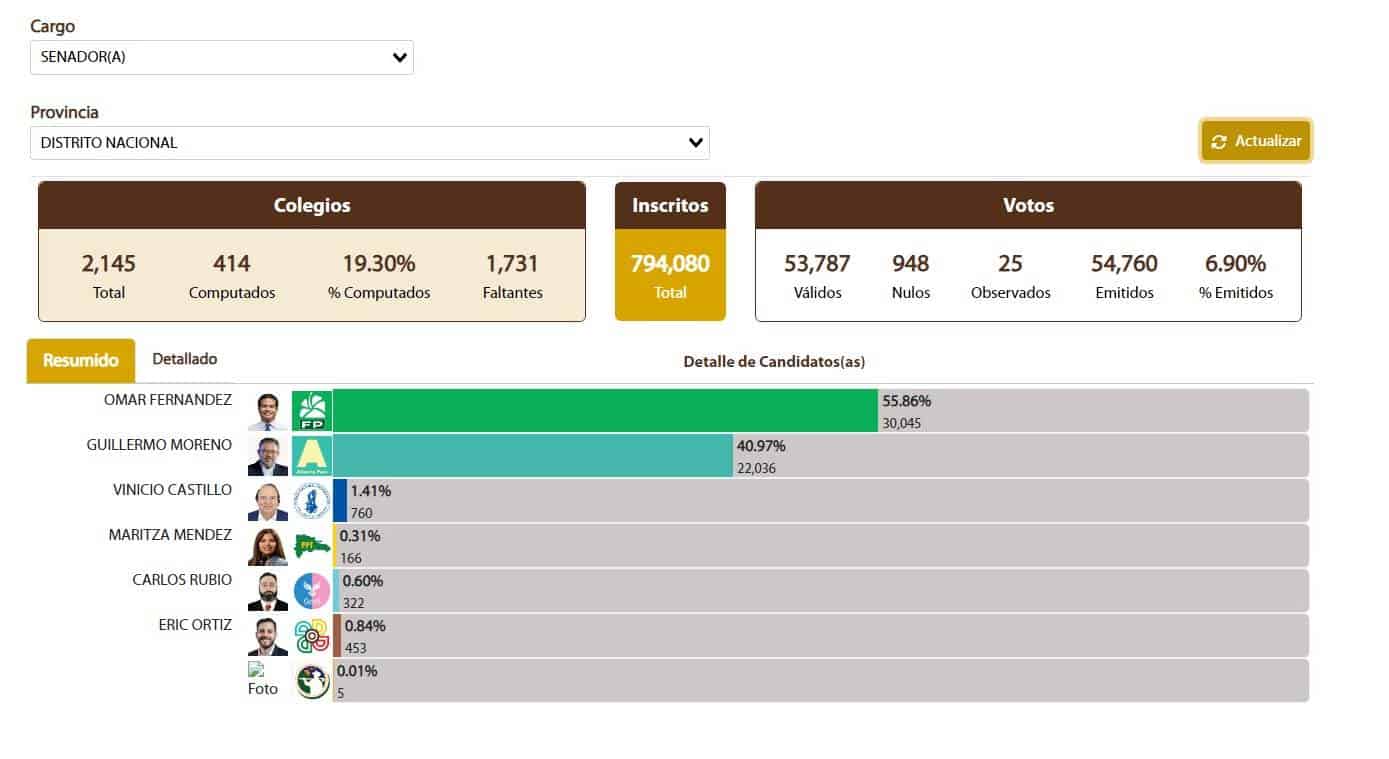Open the Cargo dropdown showing SENADOR(A)
1389x759 pixels.
[221, 57]
